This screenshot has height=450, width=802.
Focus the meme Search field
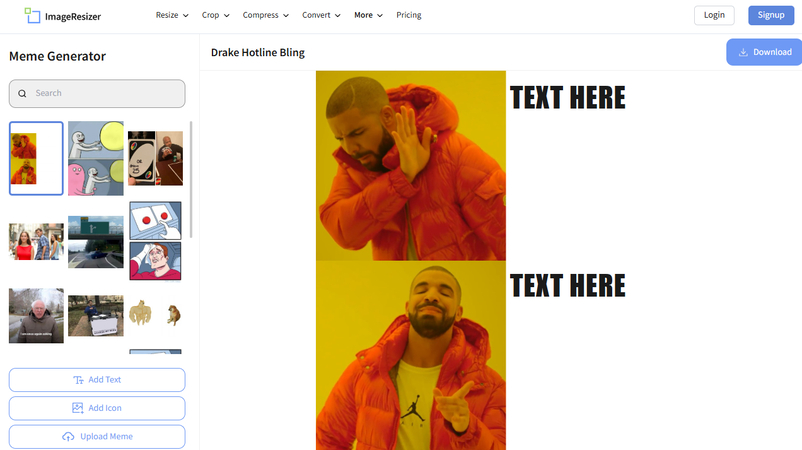pyautogui.click(x=97, y=94)
